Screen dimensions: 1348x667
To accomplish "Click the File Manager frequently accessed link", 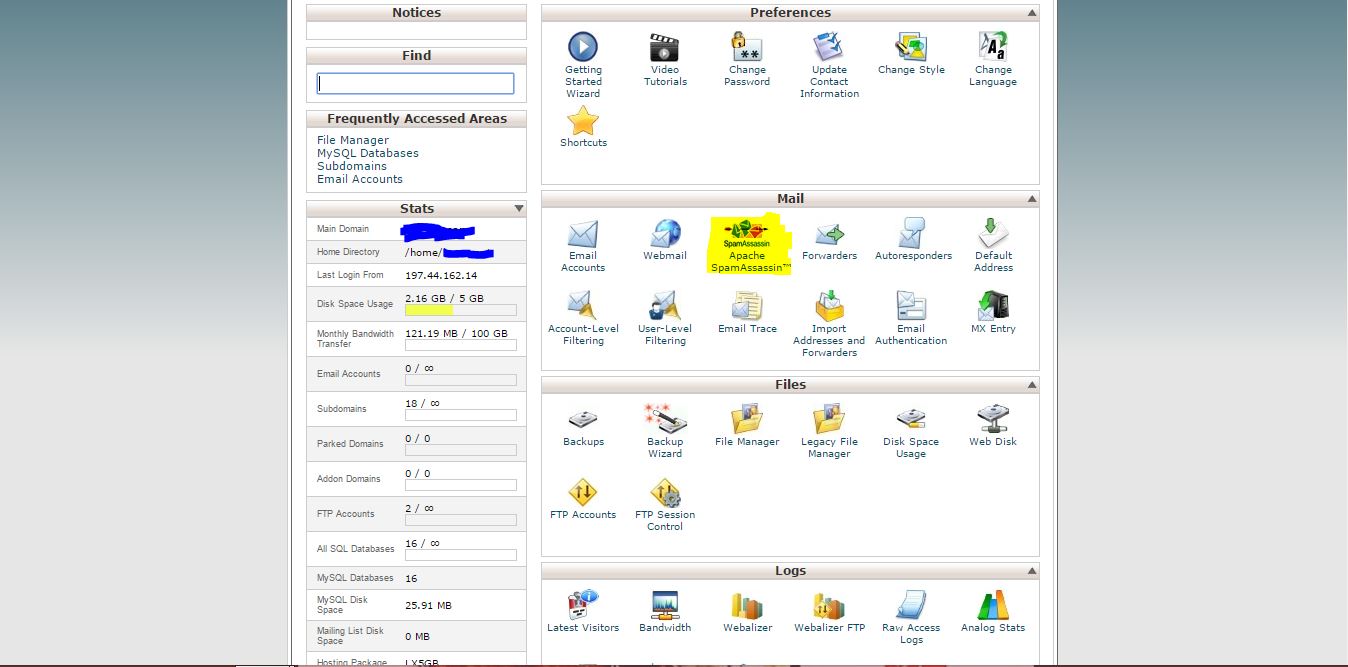I will click(x=353, y=140).
